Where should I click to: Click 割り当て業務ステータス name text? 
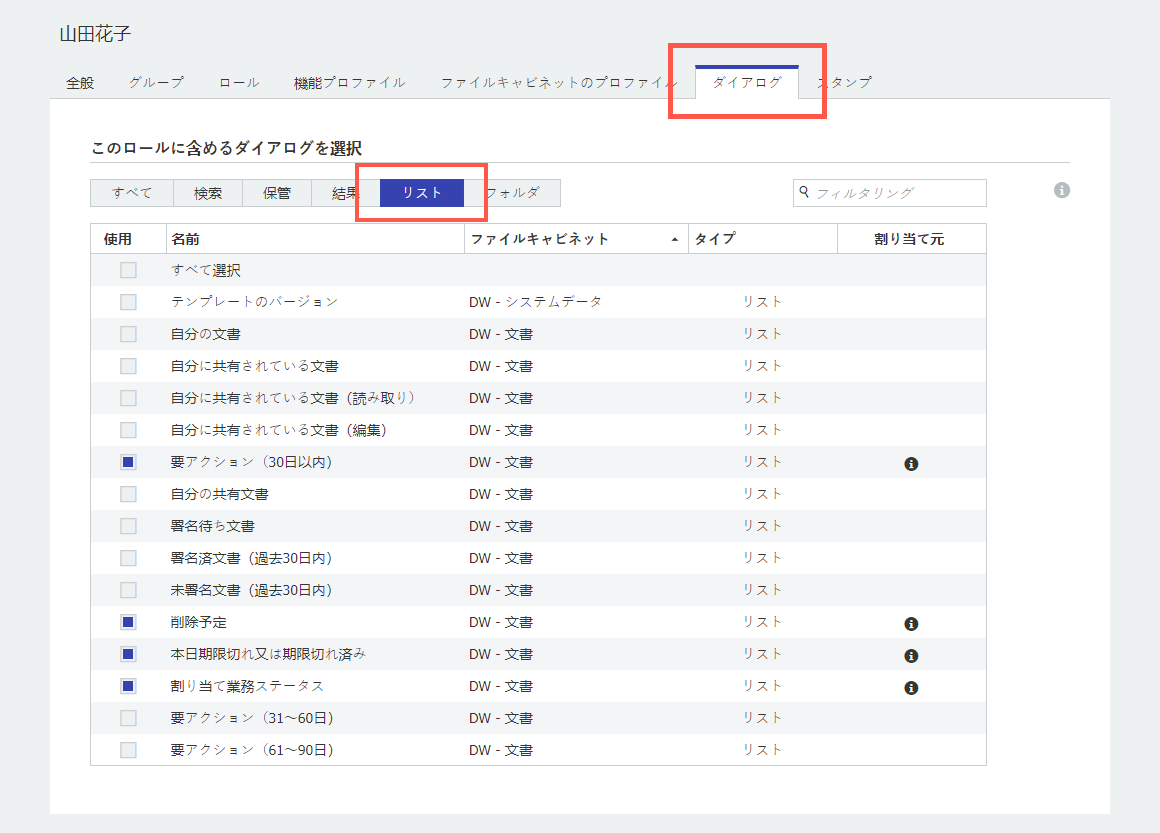[247, 686]
